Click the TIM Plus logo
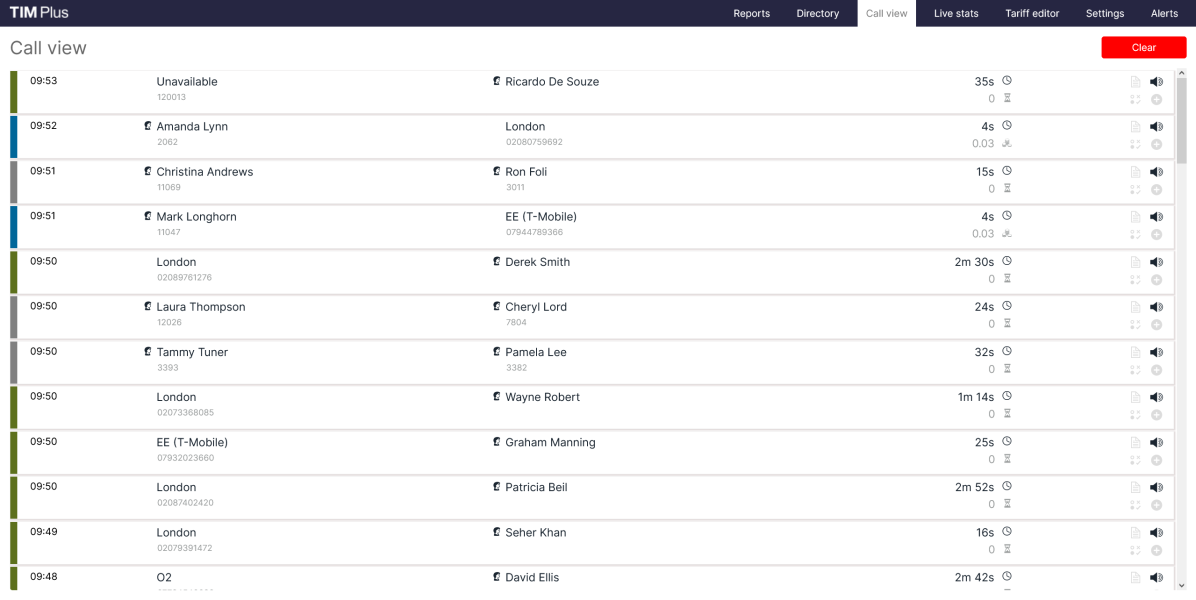 pyautogui.click(x=39, y=12)
